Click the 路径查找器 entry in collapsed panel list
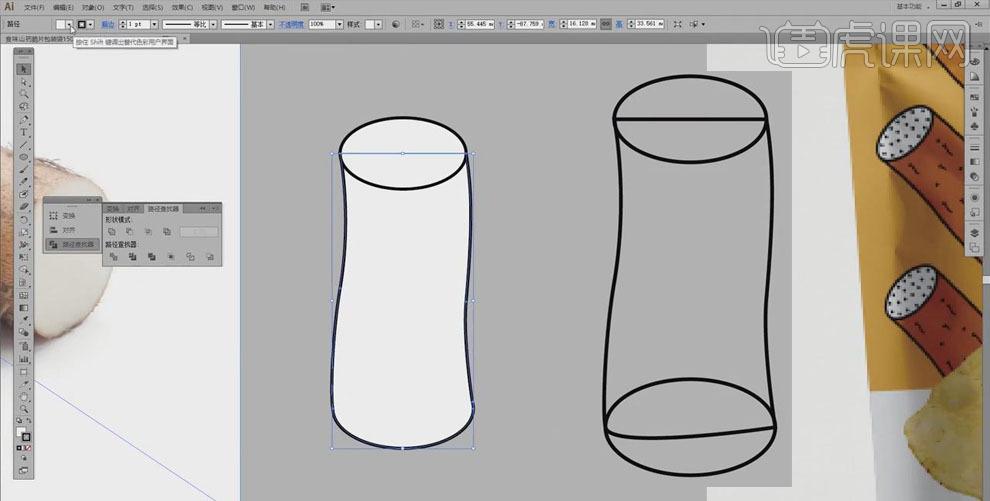 (x=71, y=244)
